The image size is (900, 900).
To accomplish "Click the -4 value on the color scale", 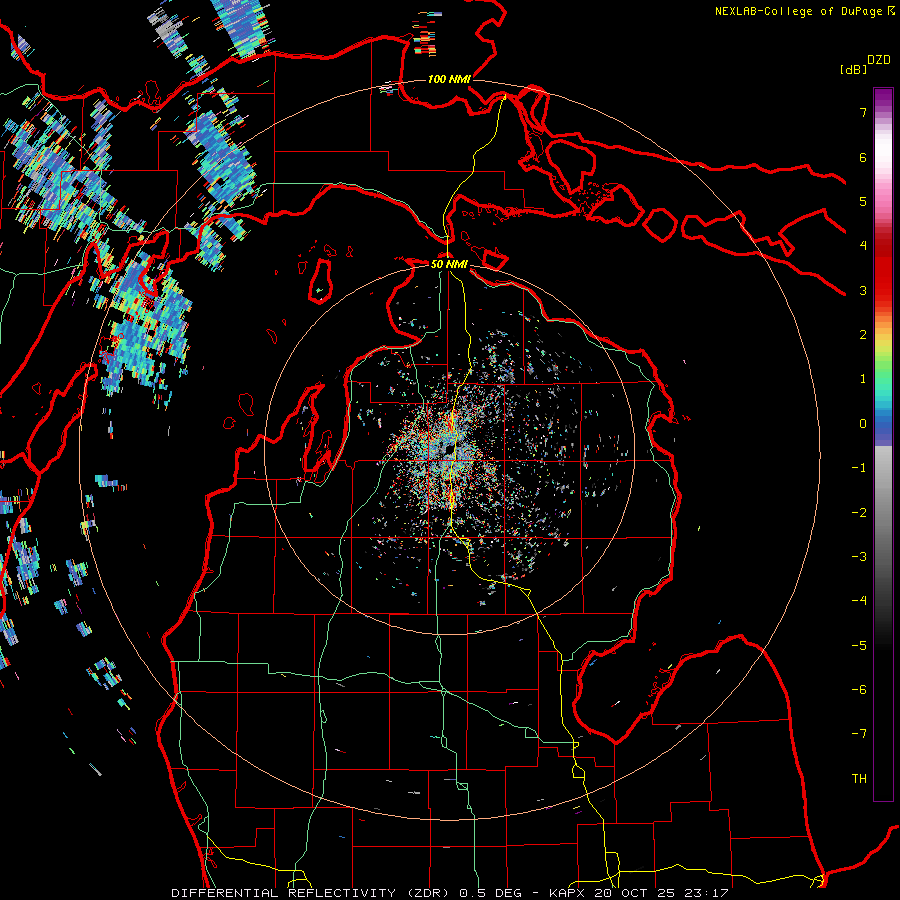I will pyautogui.click(x=859, y=601).
